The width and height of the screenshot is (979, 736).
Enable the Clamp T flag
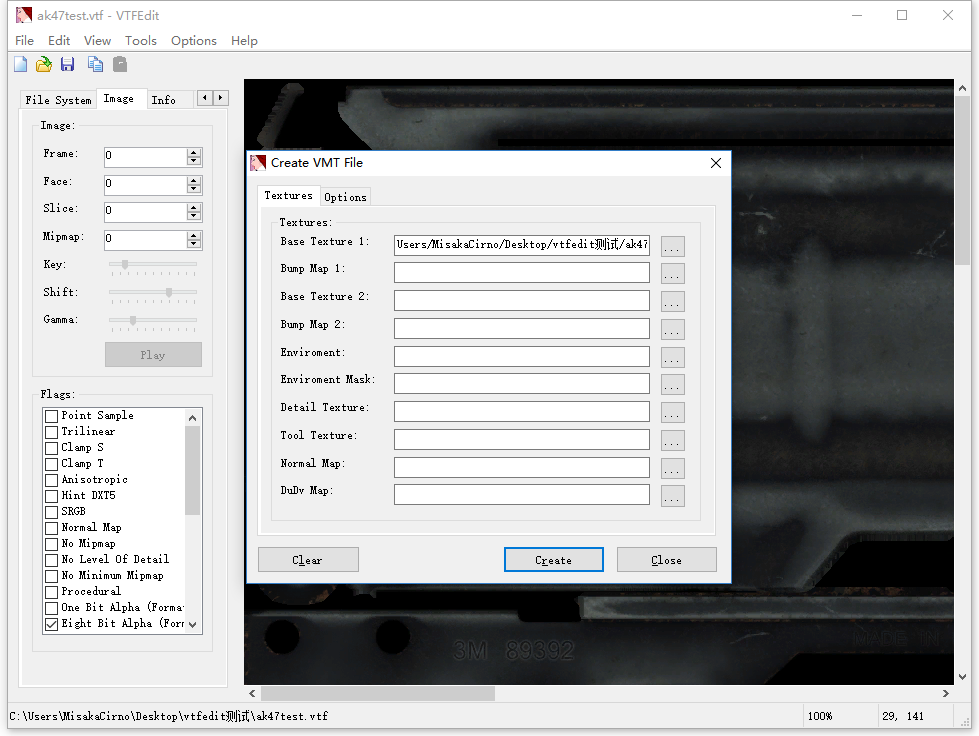point(52,464)
